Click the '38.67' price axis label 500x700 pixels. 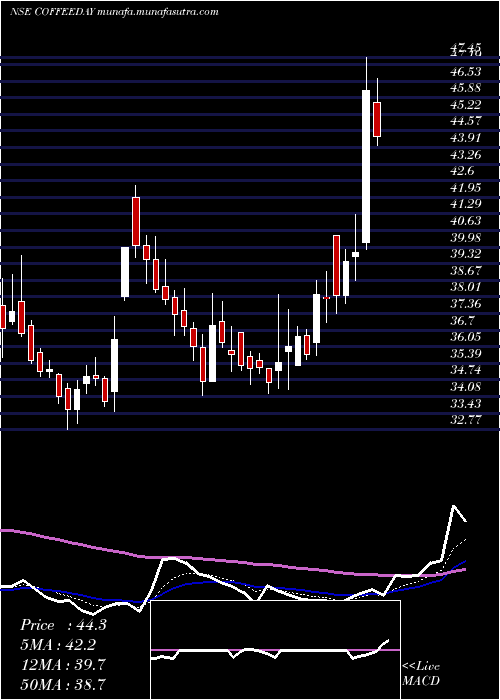coord(465,271)
